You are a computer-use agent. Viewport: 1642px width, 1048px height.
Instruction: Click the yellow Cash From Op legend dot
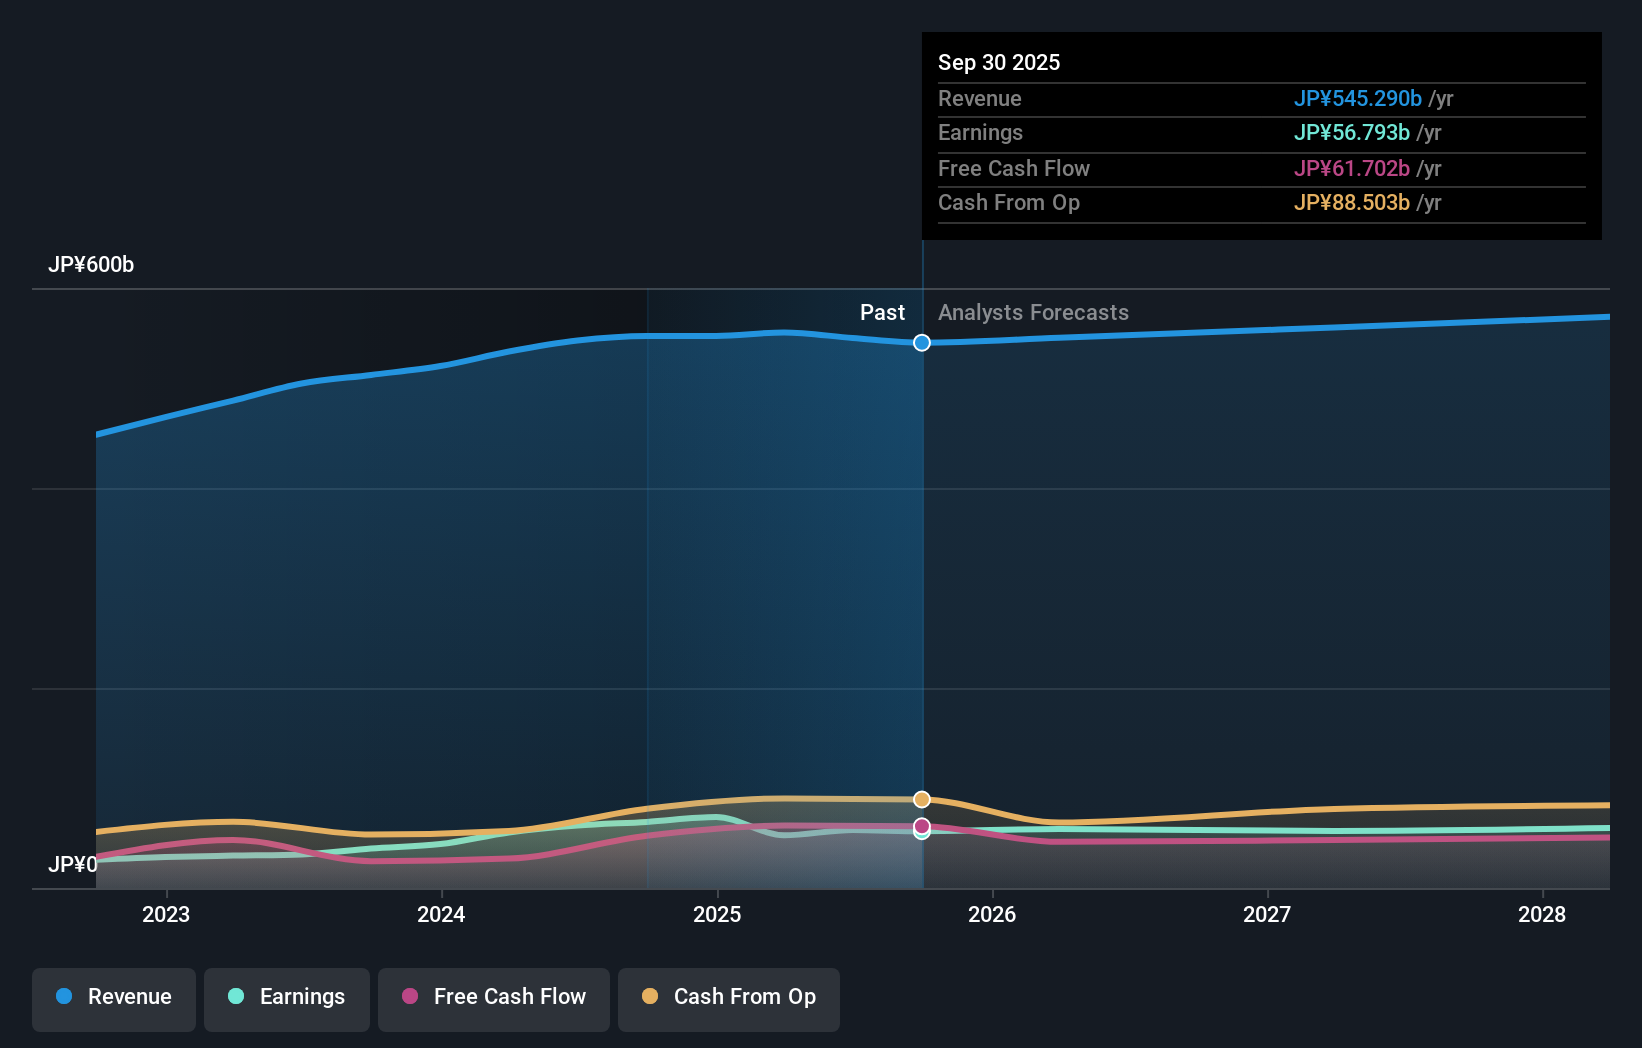(x=650, y=998)
